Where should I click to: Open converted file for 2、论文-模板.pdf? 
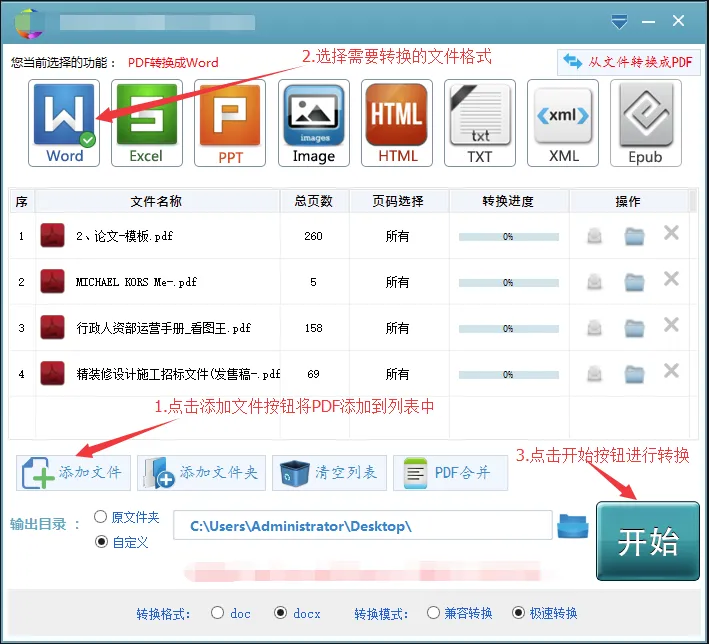[x=595, y=236]
